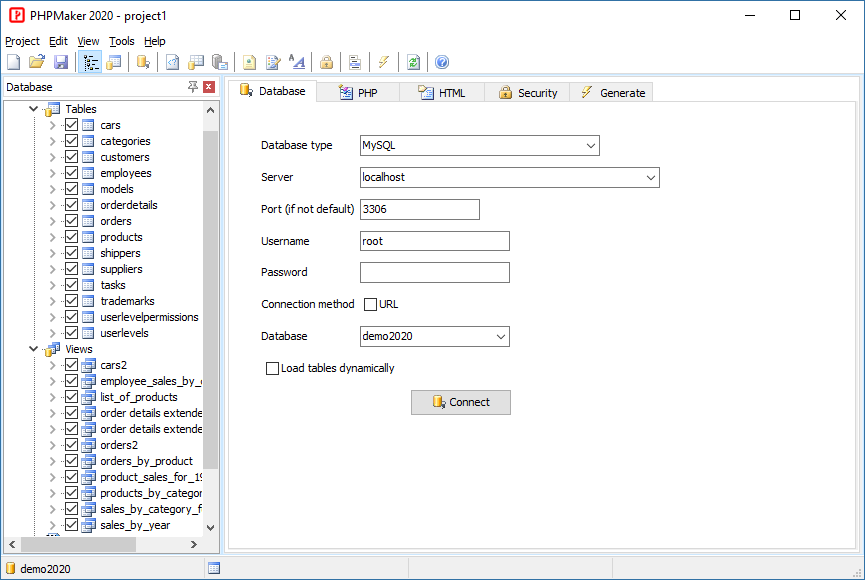Screen dimensions: 865x580
Task: Open the Server dropdown list
Action: pos(650,178)
